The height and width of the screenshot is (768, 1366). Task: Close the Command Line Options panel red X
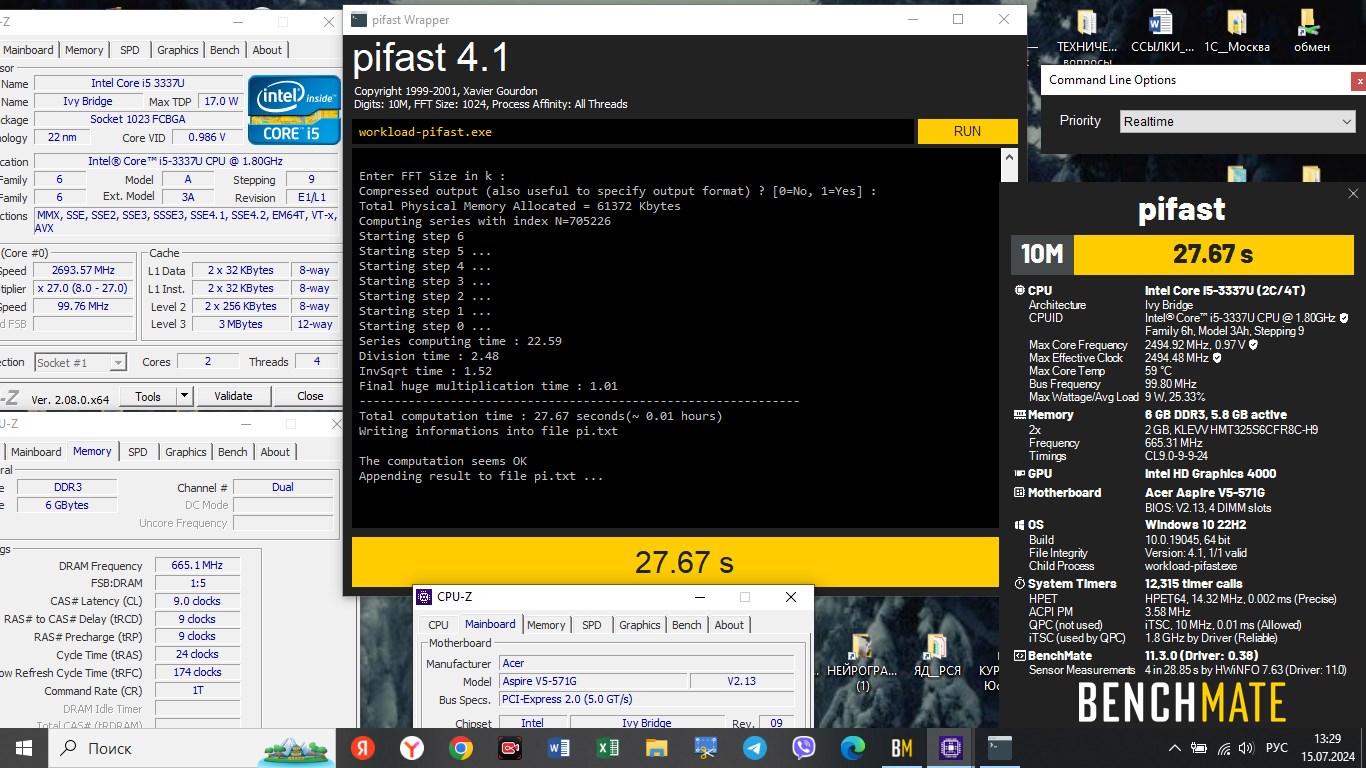pyautogui.click(x=1357, y=81)
